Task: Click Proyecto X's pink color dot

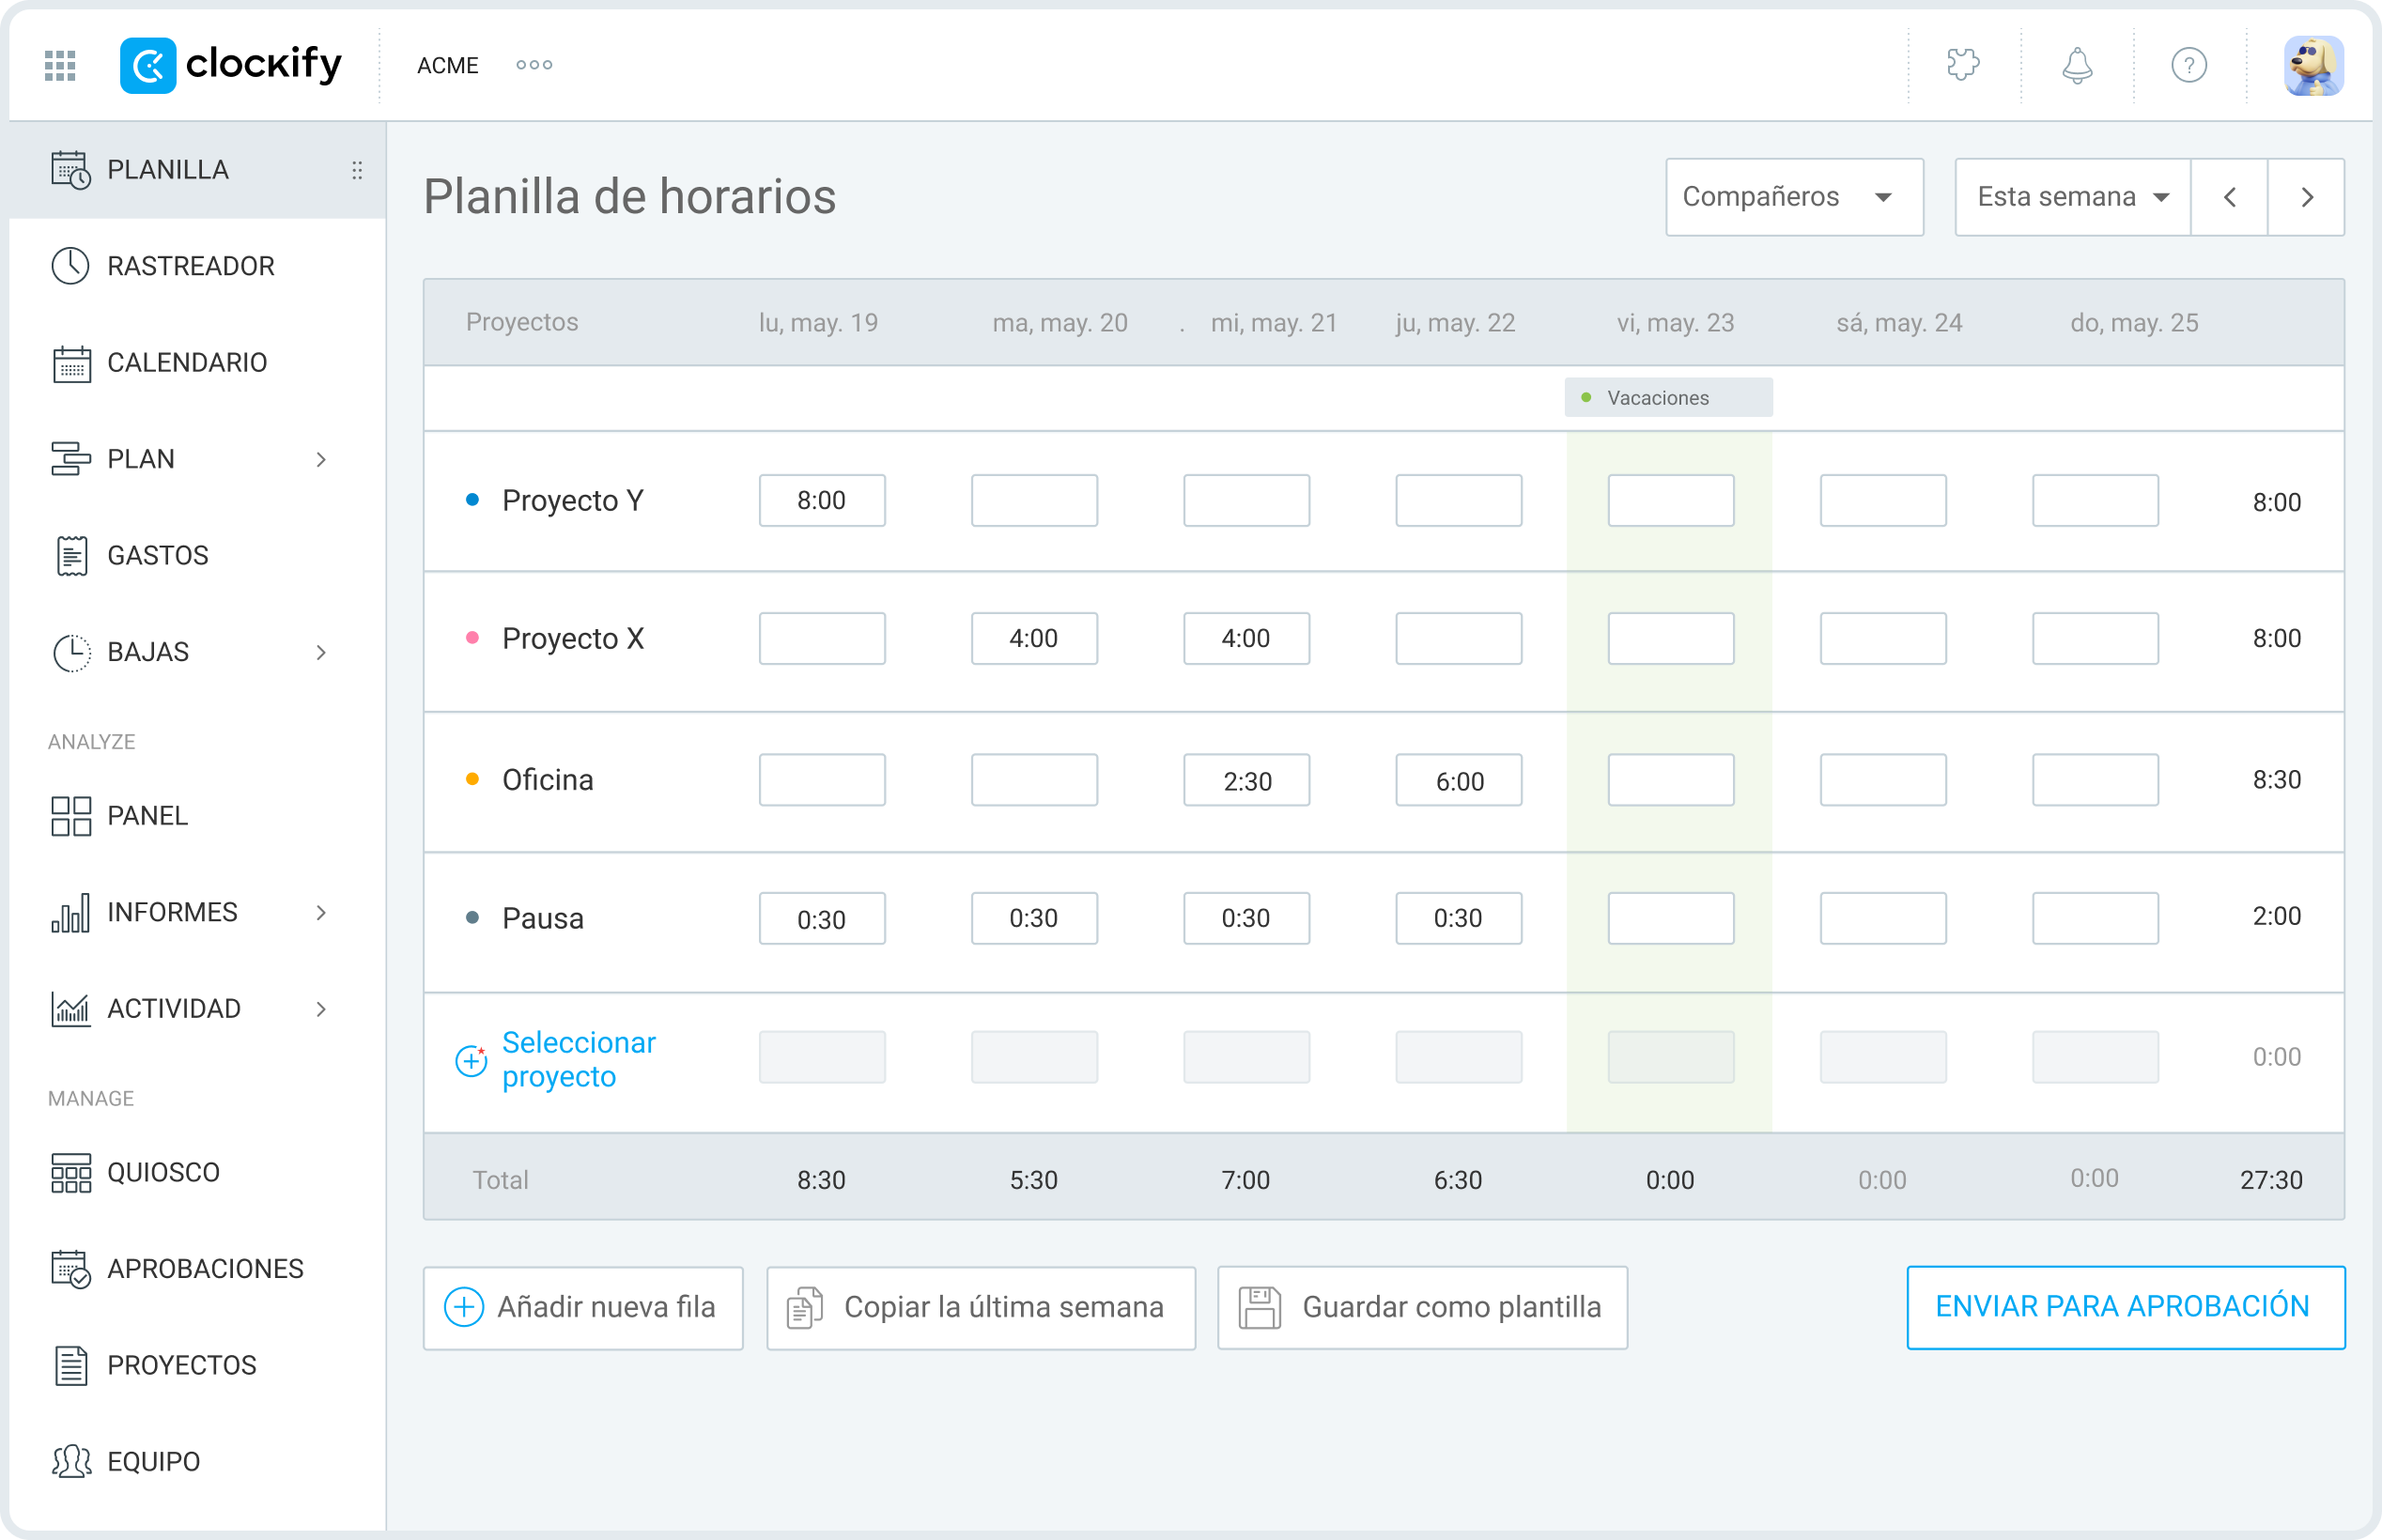Action: coord(472,638)
